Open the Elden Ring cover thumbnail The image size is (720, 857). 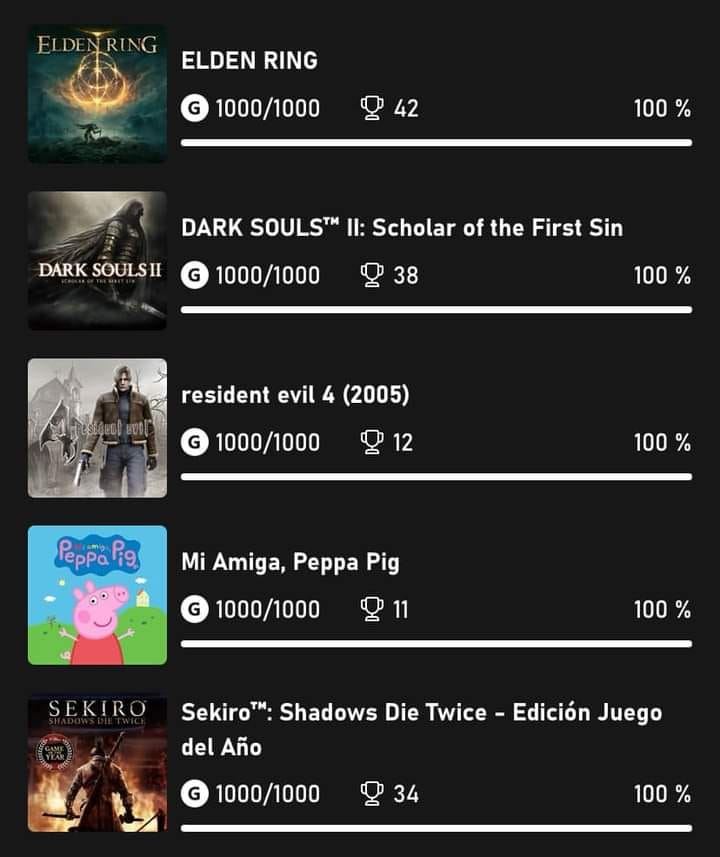tap(97, 94)
